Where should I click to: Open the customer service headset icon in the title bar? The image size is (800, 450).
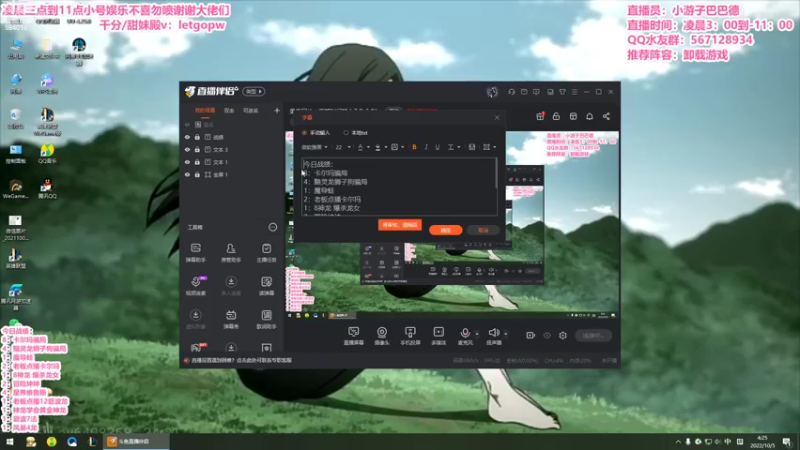point(511,92)
